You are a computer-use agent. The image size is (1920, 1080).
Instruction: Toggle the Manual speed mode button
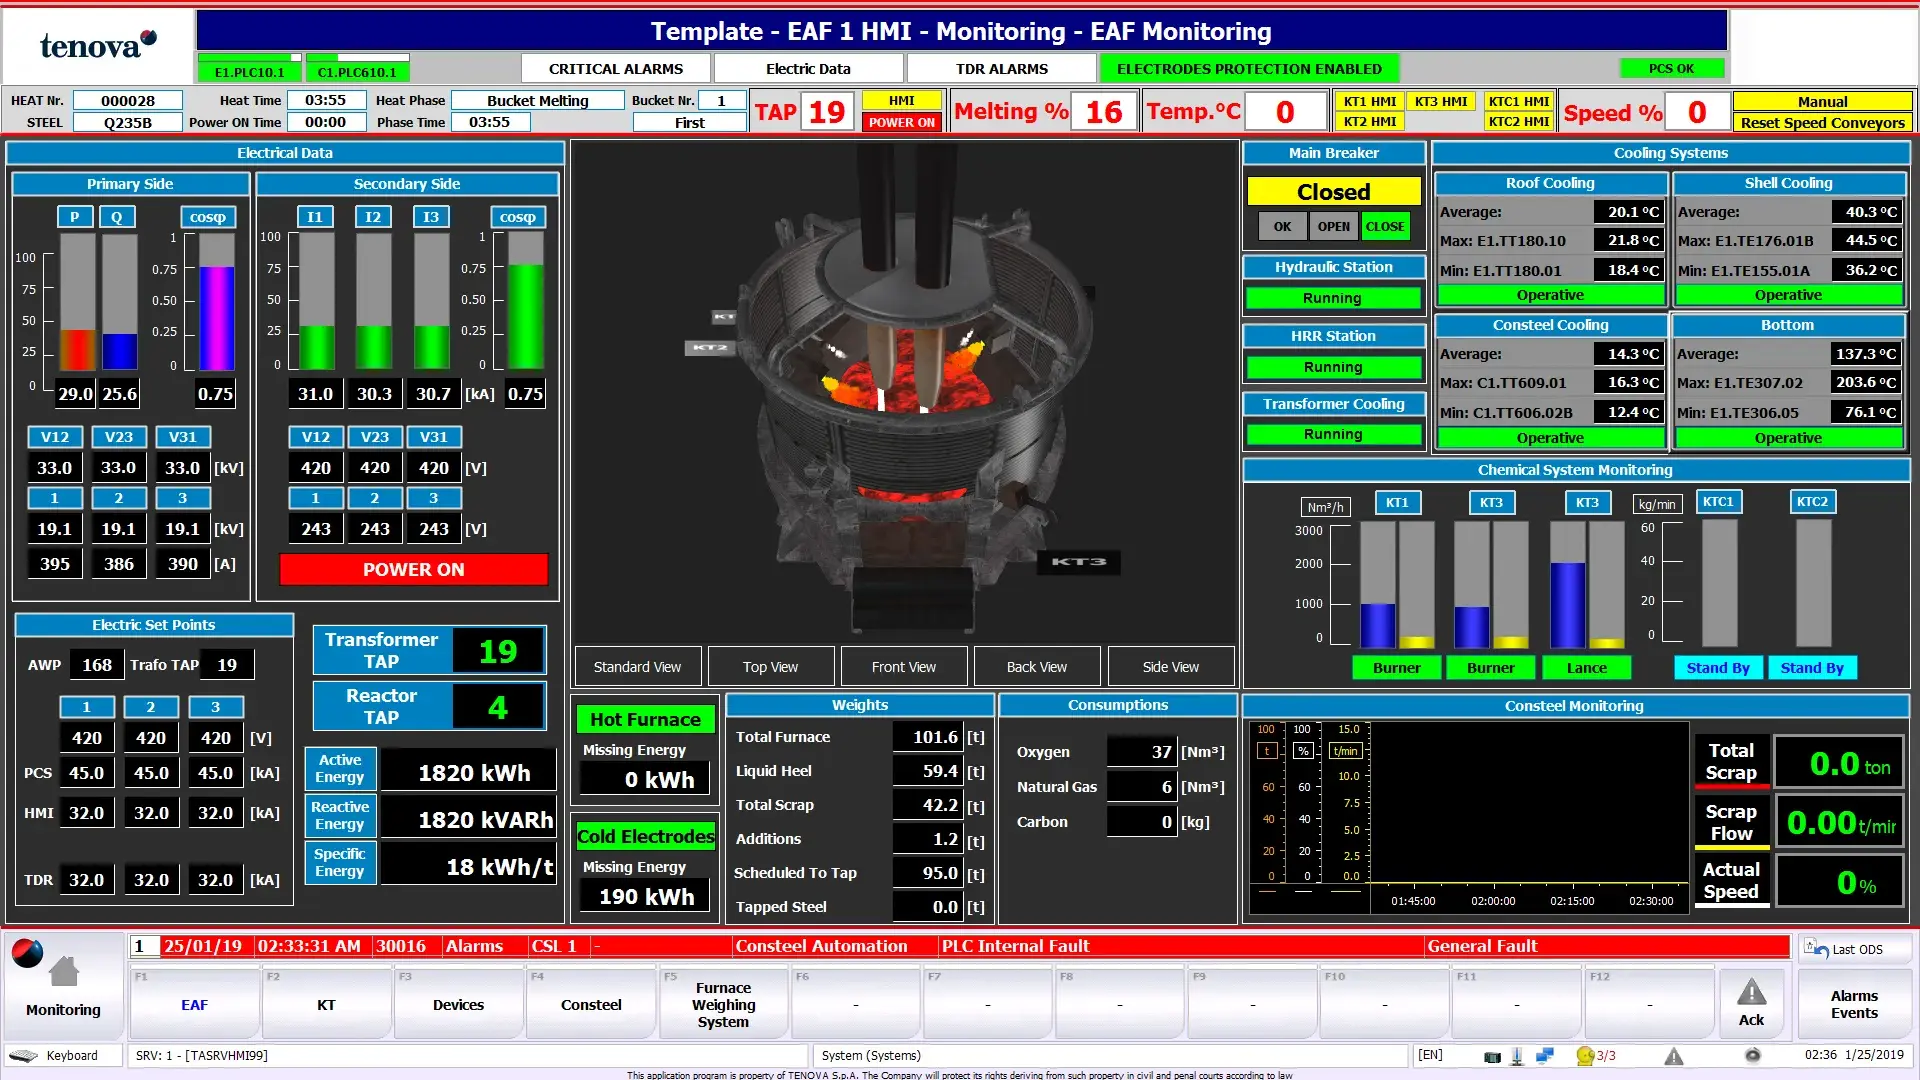(1822, 102)
